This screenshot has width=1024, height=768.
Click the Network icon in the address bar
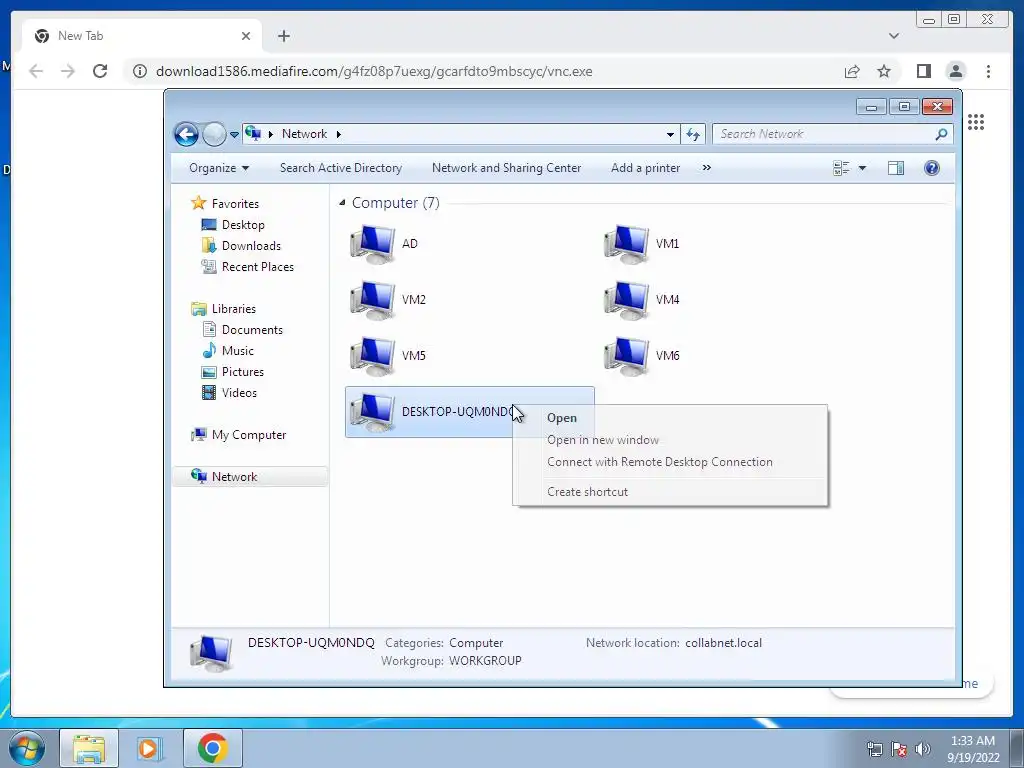pyautogui.click(x=253, y=134)
